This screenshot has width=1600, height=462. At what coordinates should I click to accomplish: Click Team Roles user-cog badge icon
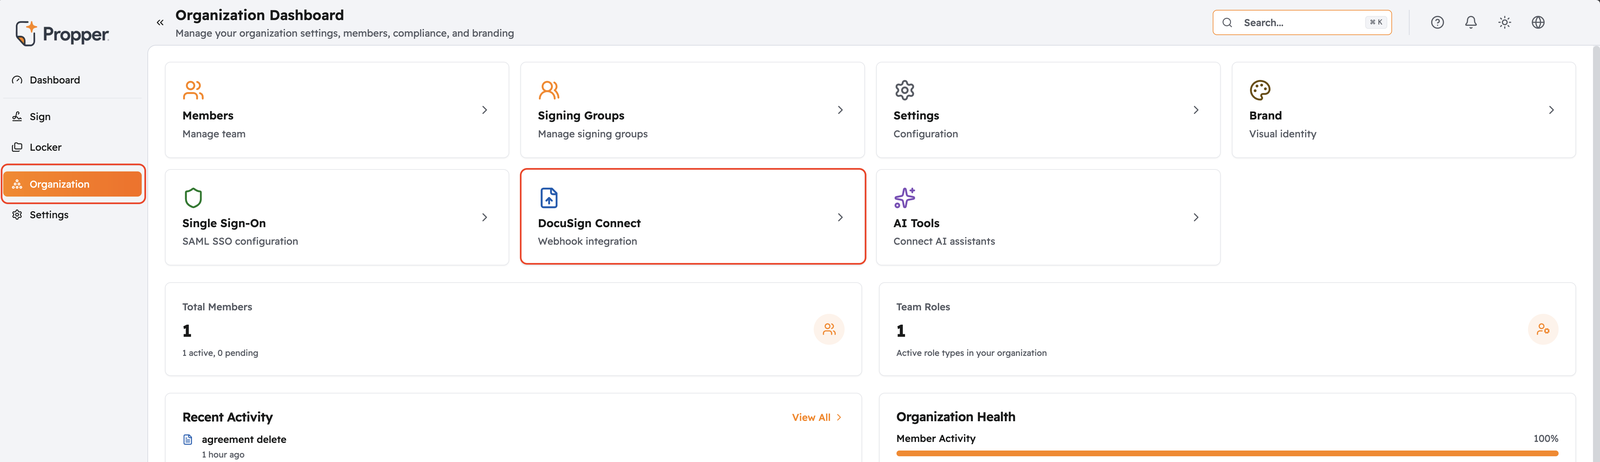(x=1543, y=329)
